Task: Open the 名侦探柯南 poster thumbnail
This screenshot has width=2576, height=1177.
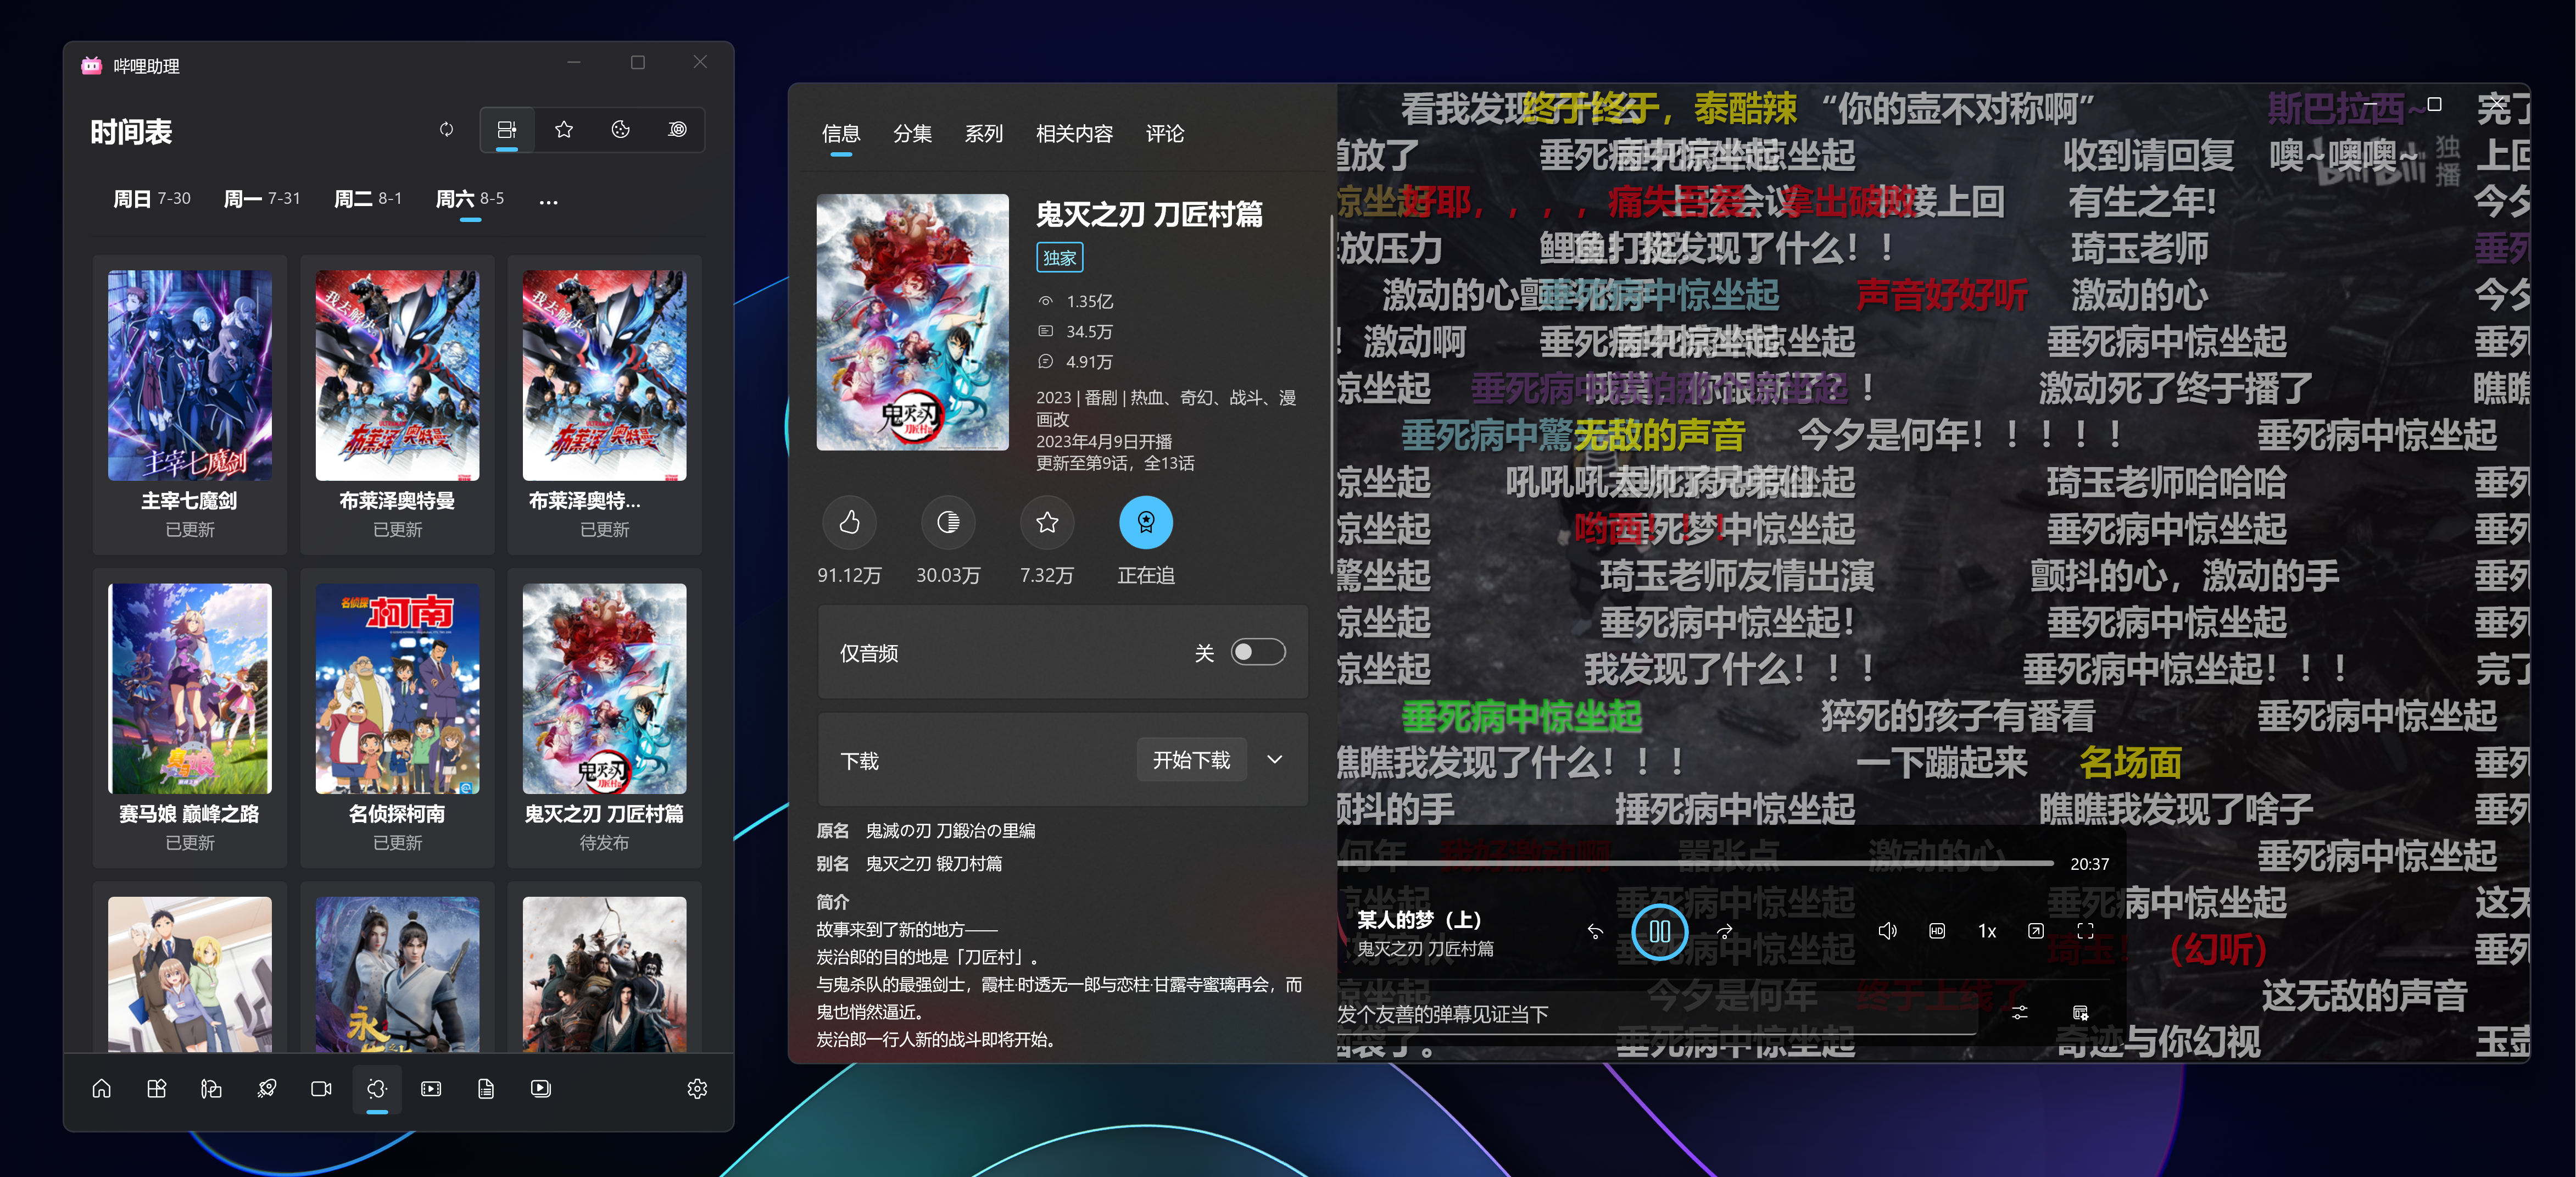Action: [x=397, y=688]
